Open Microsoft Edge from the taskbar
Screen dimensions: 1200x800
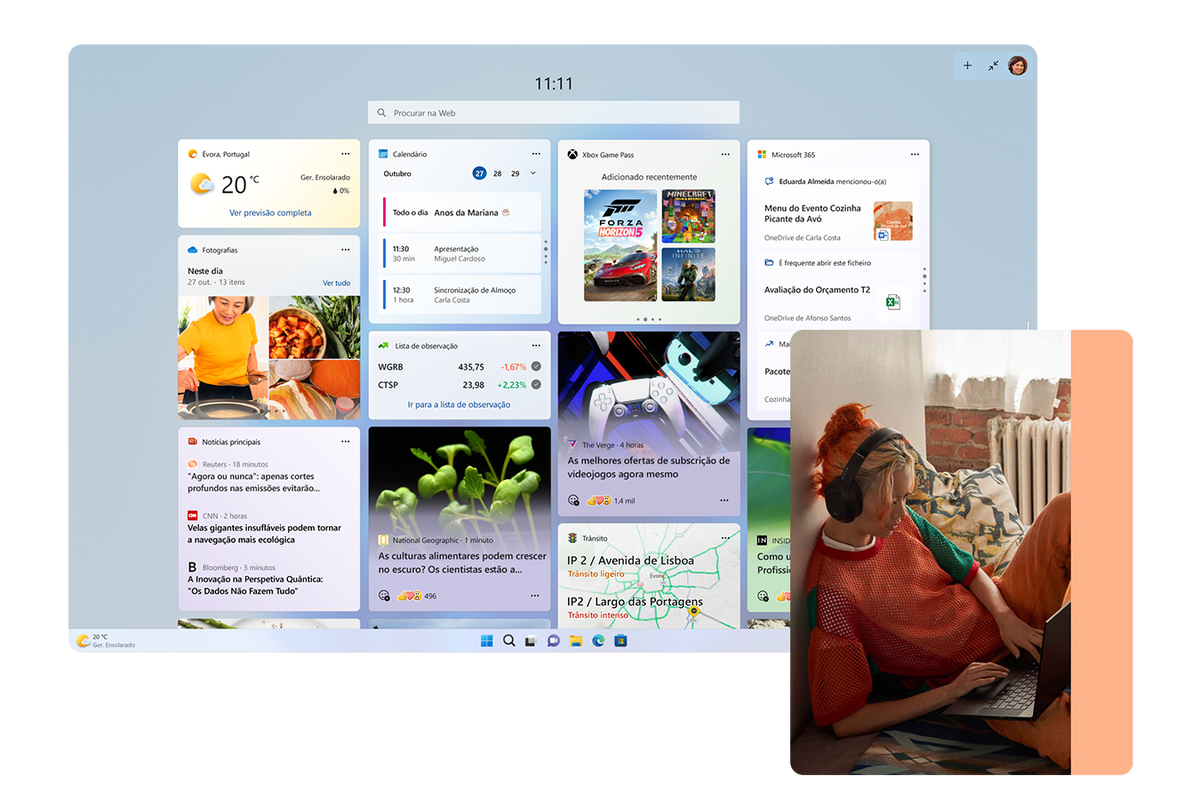click(x=598, y=641)
